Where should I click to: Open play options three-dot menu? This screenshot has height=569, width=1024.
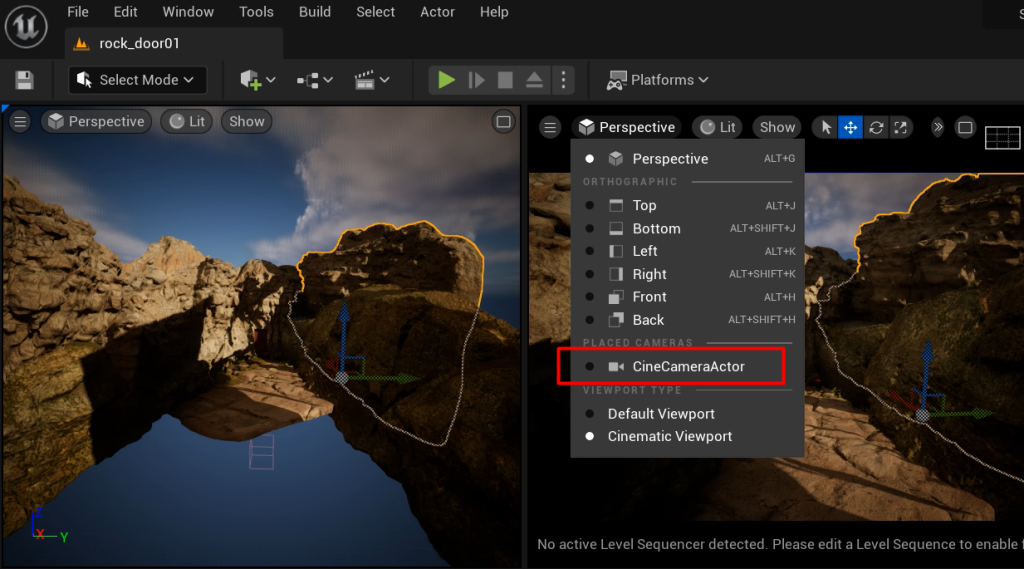[563, 80]
